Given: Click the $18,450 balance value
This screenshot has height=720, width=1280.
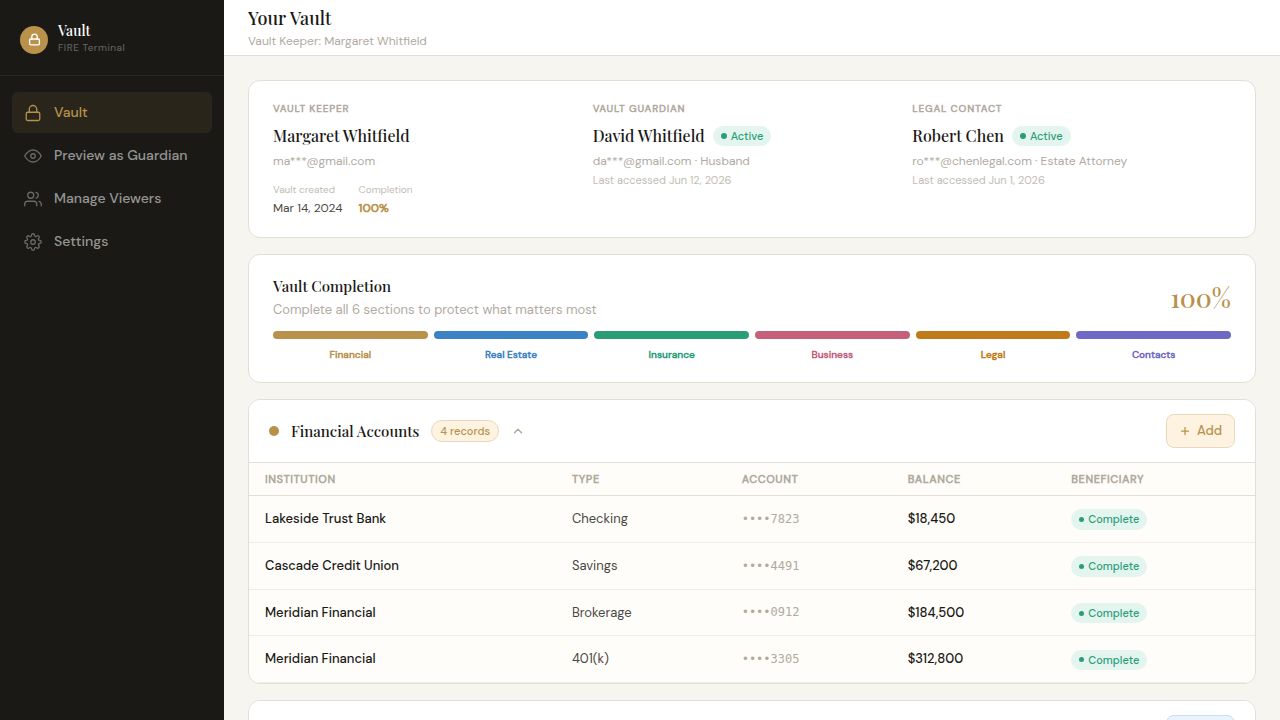Looking at the screenshot, I should point(931,518).
